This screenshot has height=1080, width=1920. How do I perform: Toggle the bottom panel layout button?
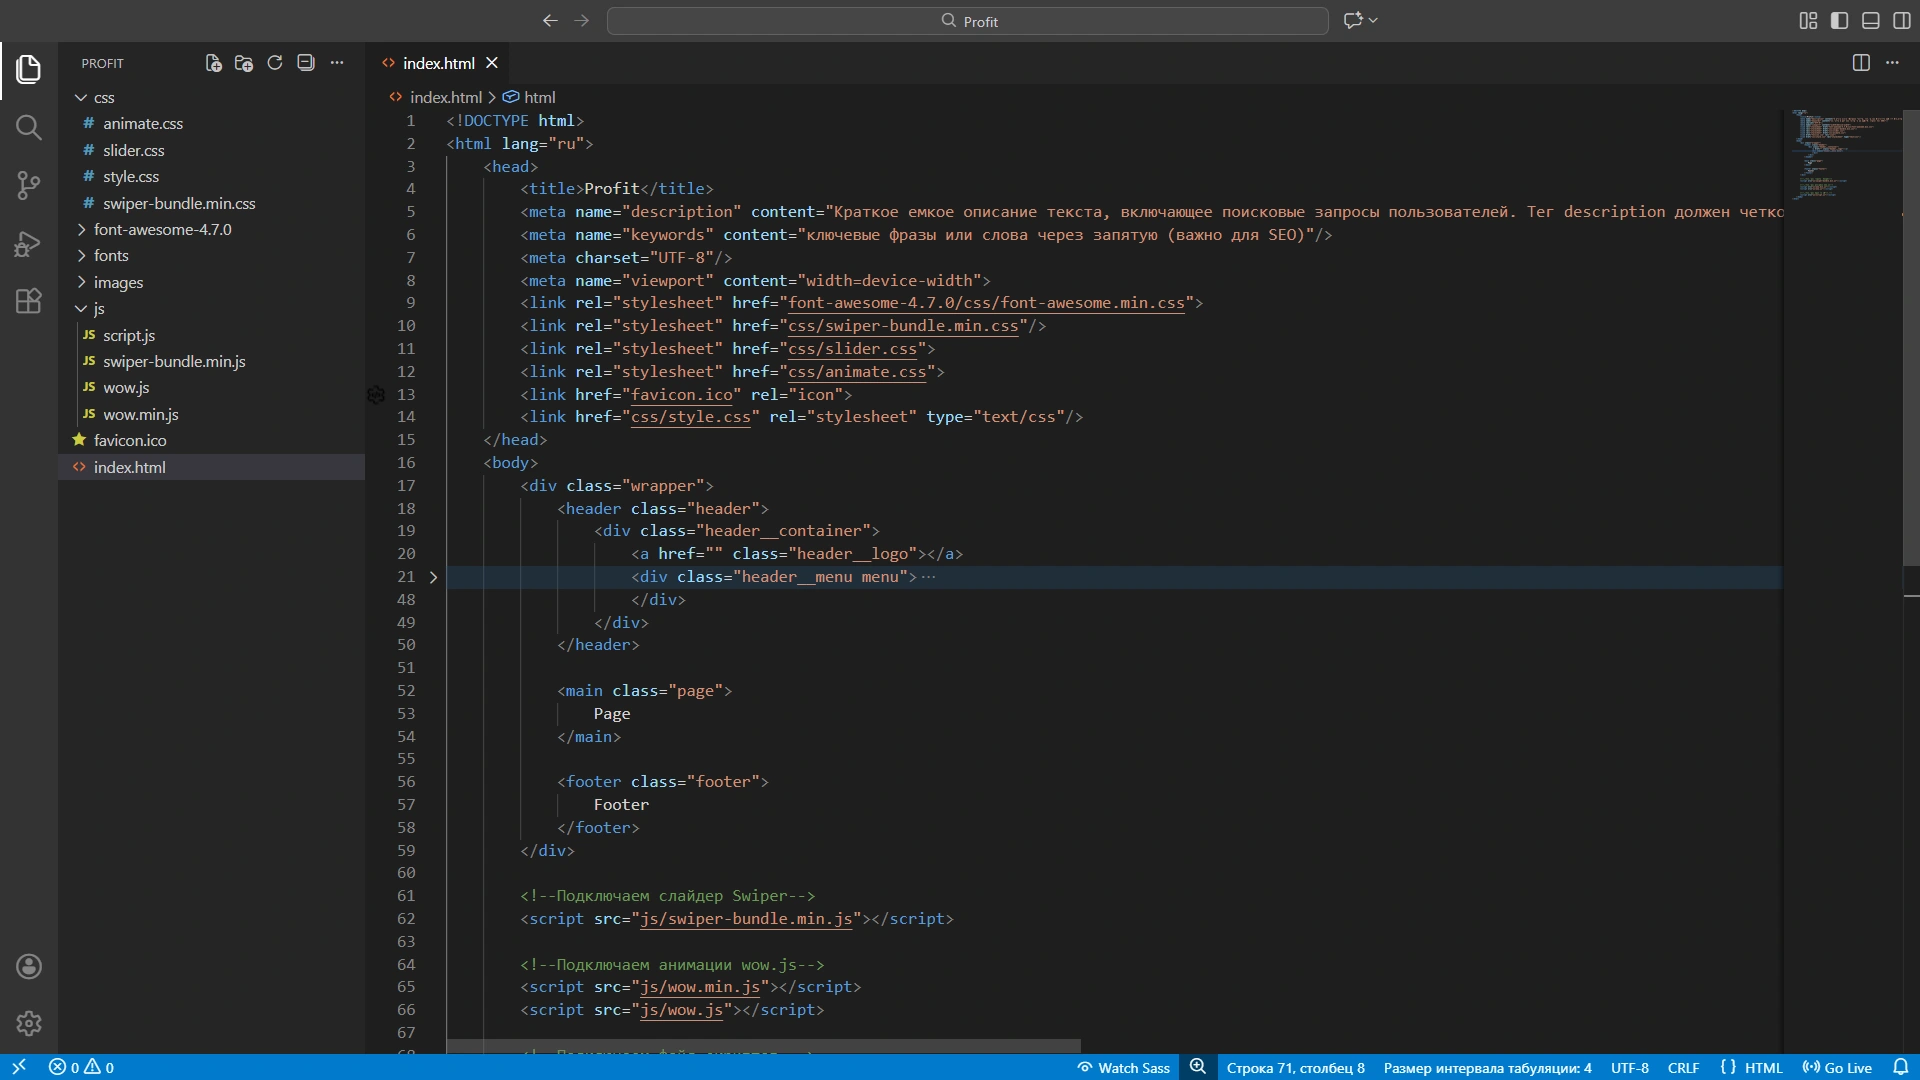pos(1870,20)
